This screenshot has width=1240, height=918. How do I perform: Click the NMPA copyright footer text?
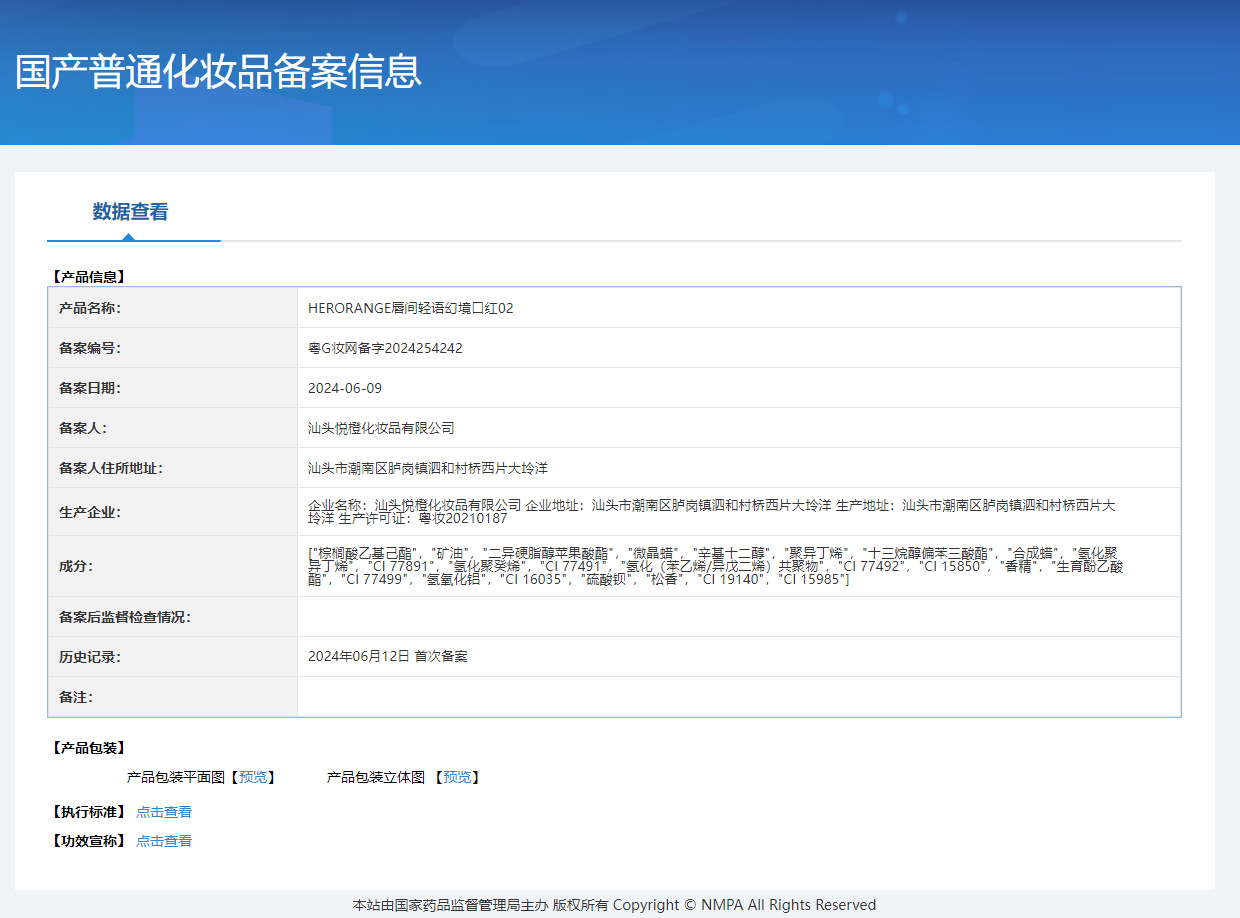coord(614,905)
